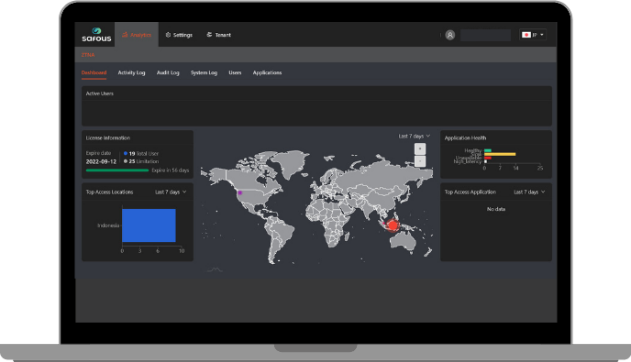The height and width of the screenshot is (362, 631).
Task: Click the No data message
Action: pos(496,209)
